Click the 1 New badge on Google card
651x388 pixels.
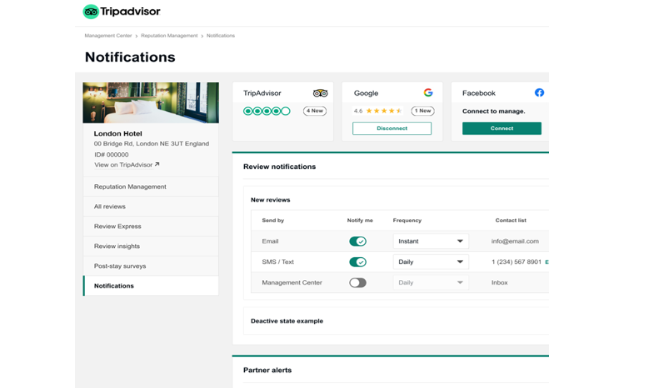click(x=423, y=111)
